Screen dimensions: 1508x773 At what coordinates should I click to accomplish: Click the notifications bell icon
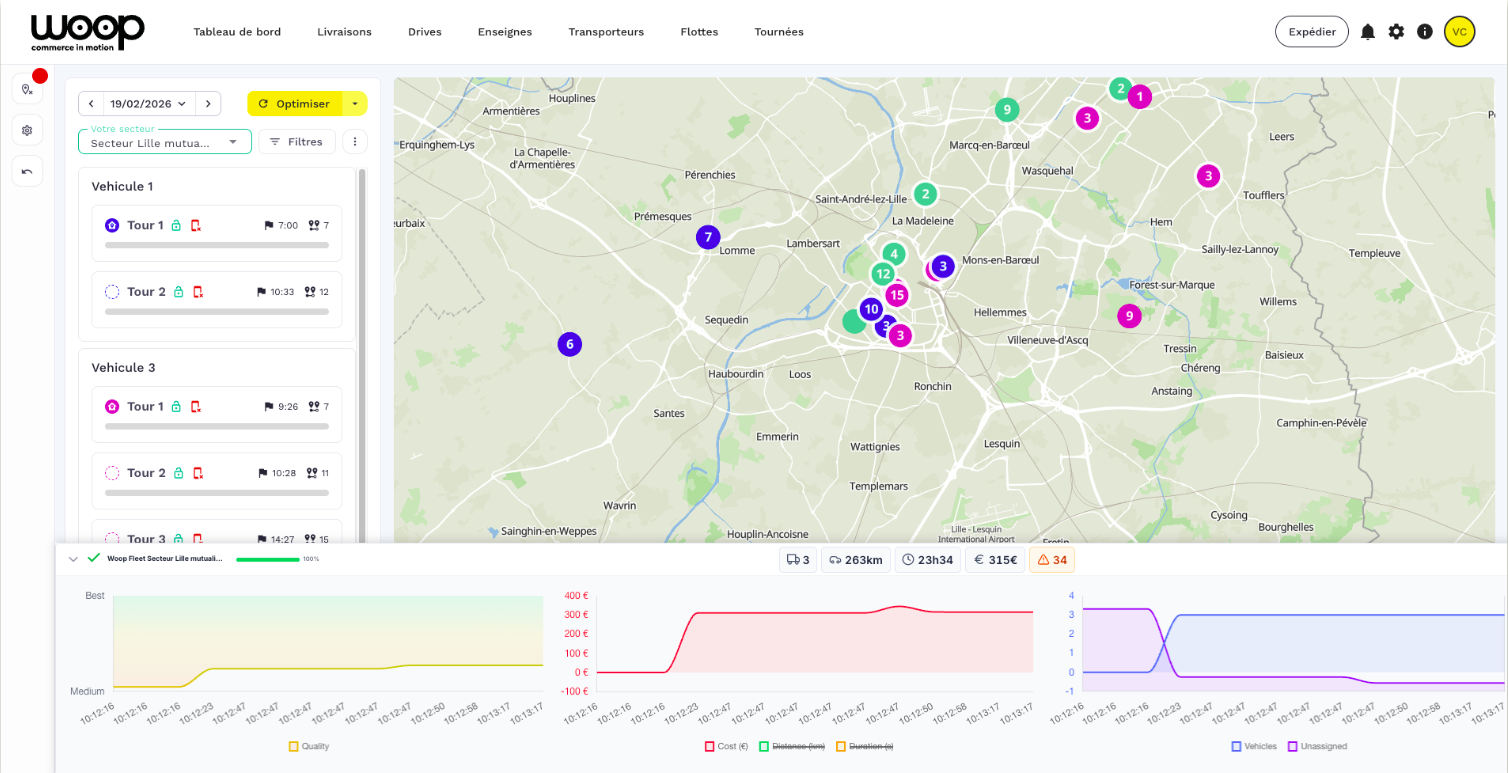pyautogui.click(x=1367, y=32)
